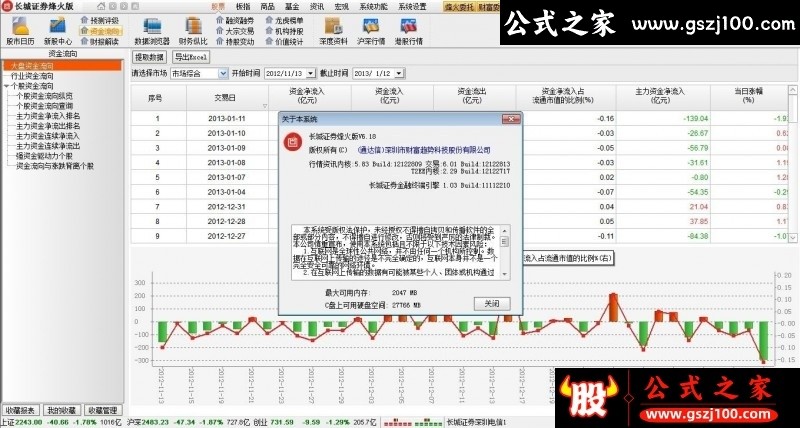Click 关闭 in the About dialog
The height and width of the screenshot is (428, 800).
coord(492,304)
